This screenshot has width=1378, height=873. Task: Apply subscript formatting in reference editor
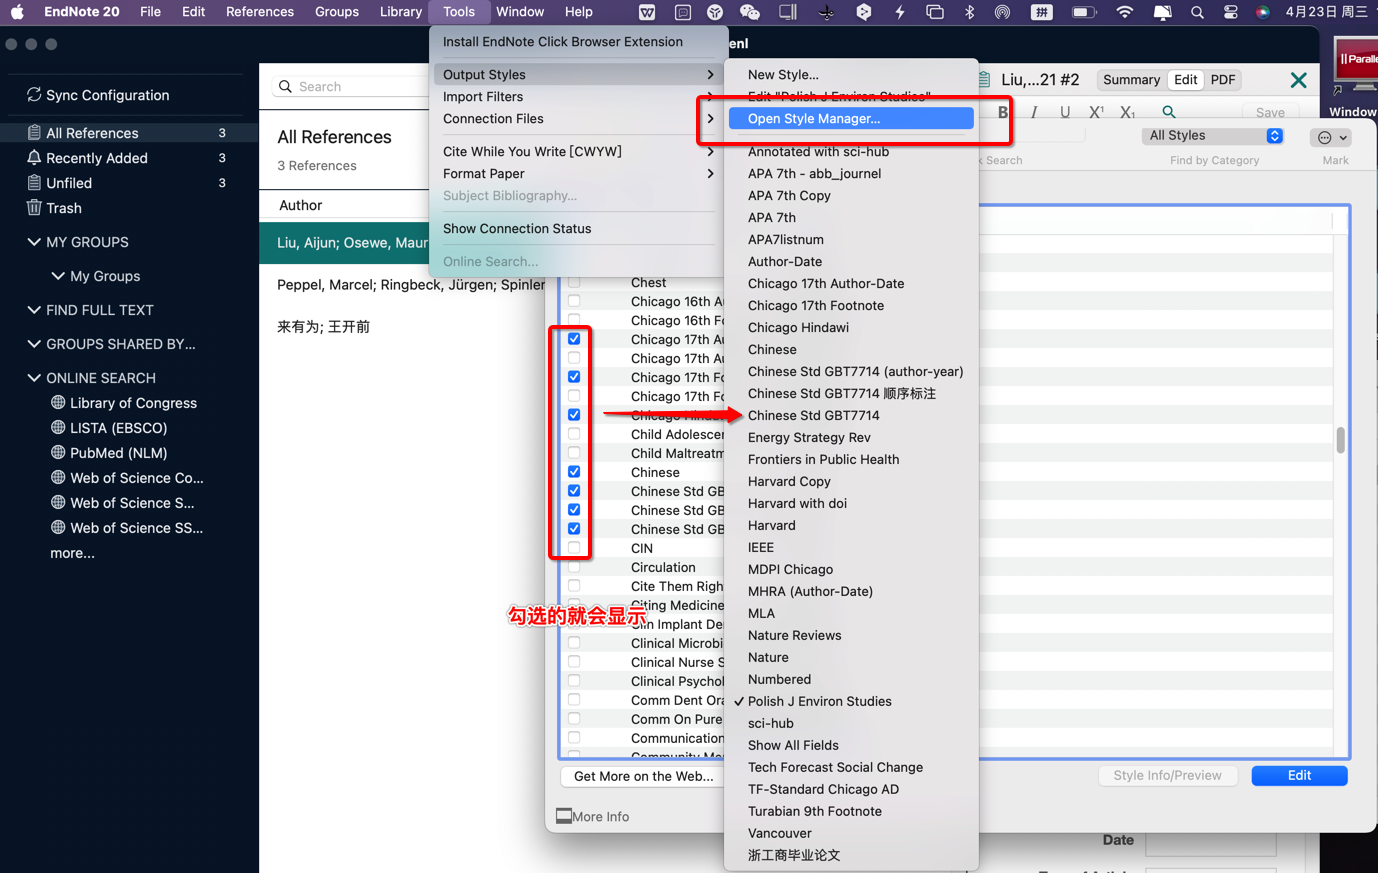point(1127,112)
